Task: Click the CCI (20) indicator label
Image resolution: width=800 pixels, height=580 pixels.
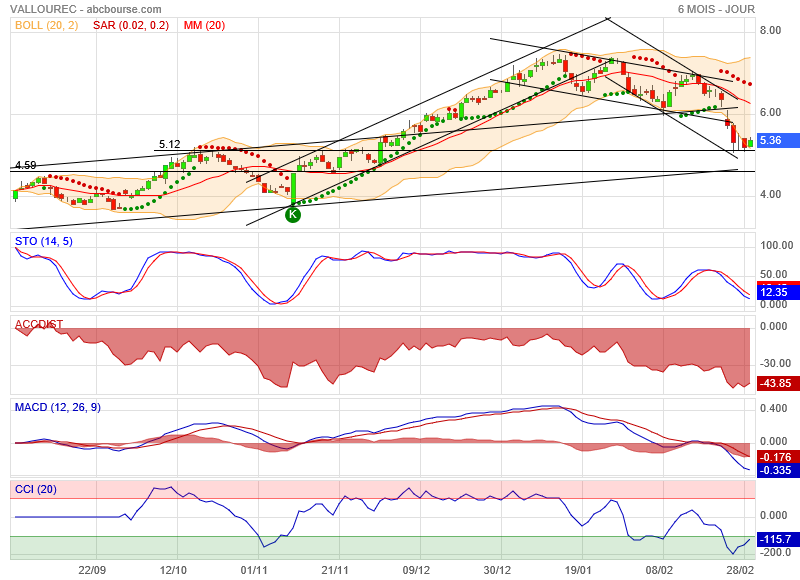Action: [x=36, y=490]
